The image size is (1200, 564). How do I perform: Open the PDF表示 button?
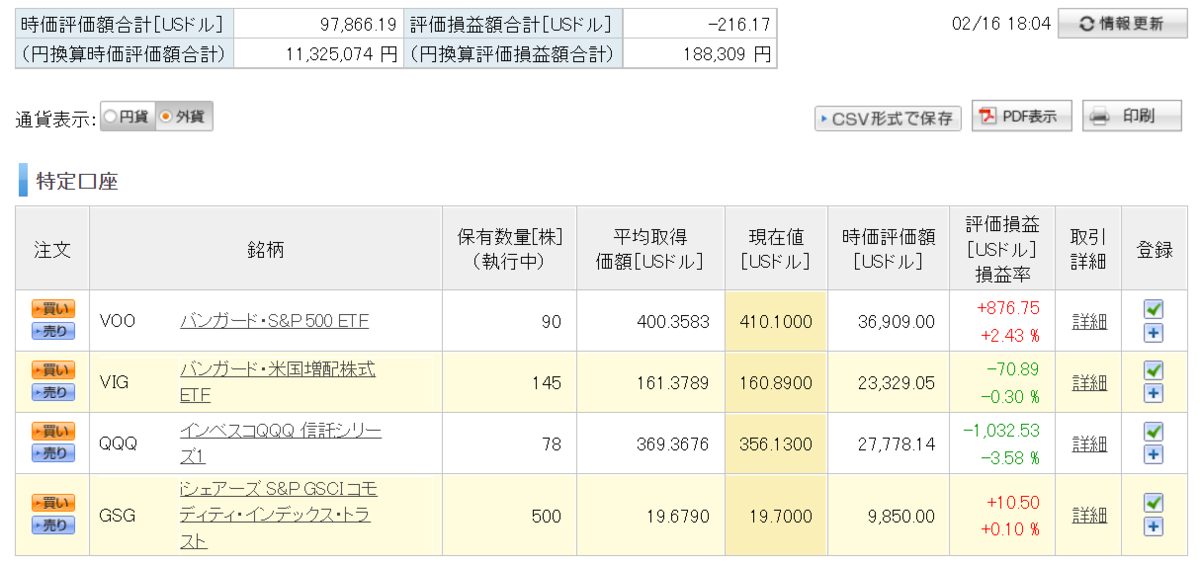[x=1022, y=117]
